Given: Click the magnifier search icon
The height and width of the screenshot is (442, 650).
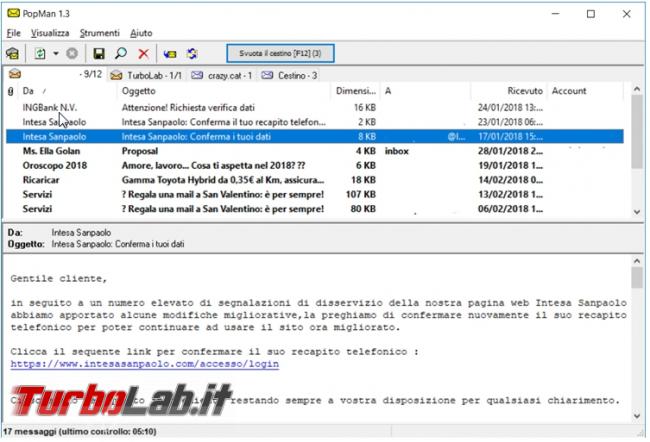Looking at the screenshot, I should [121, 53].
